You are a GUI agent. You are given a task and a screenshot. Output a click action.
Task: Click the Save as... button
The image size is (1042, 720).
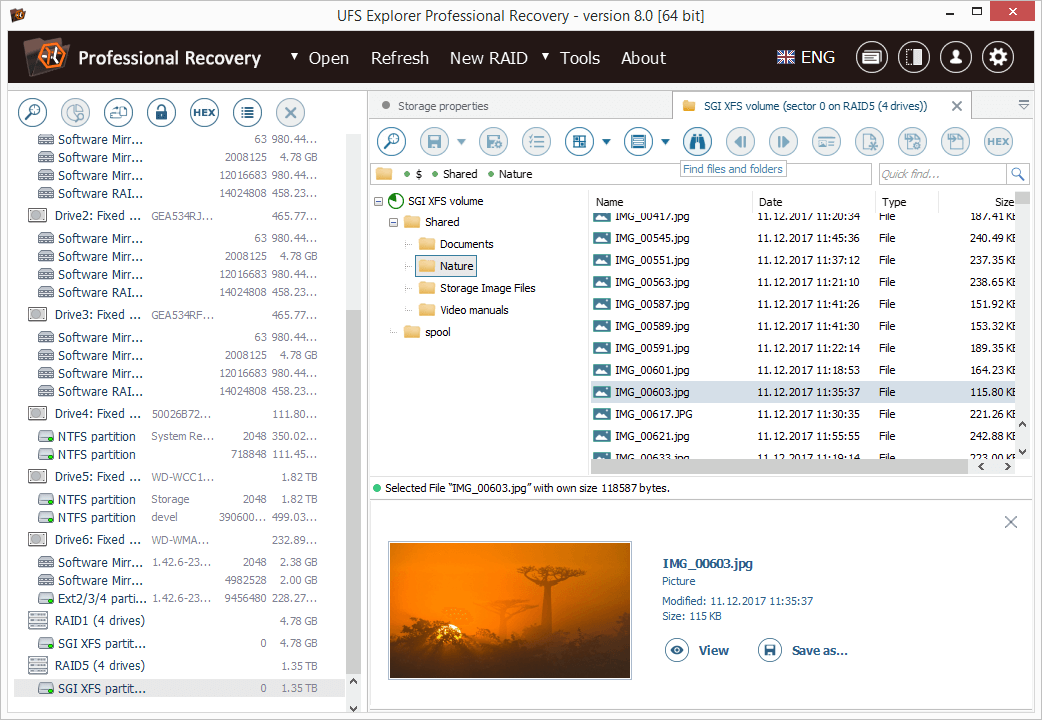pyautogui.click(x=818, y=650)
